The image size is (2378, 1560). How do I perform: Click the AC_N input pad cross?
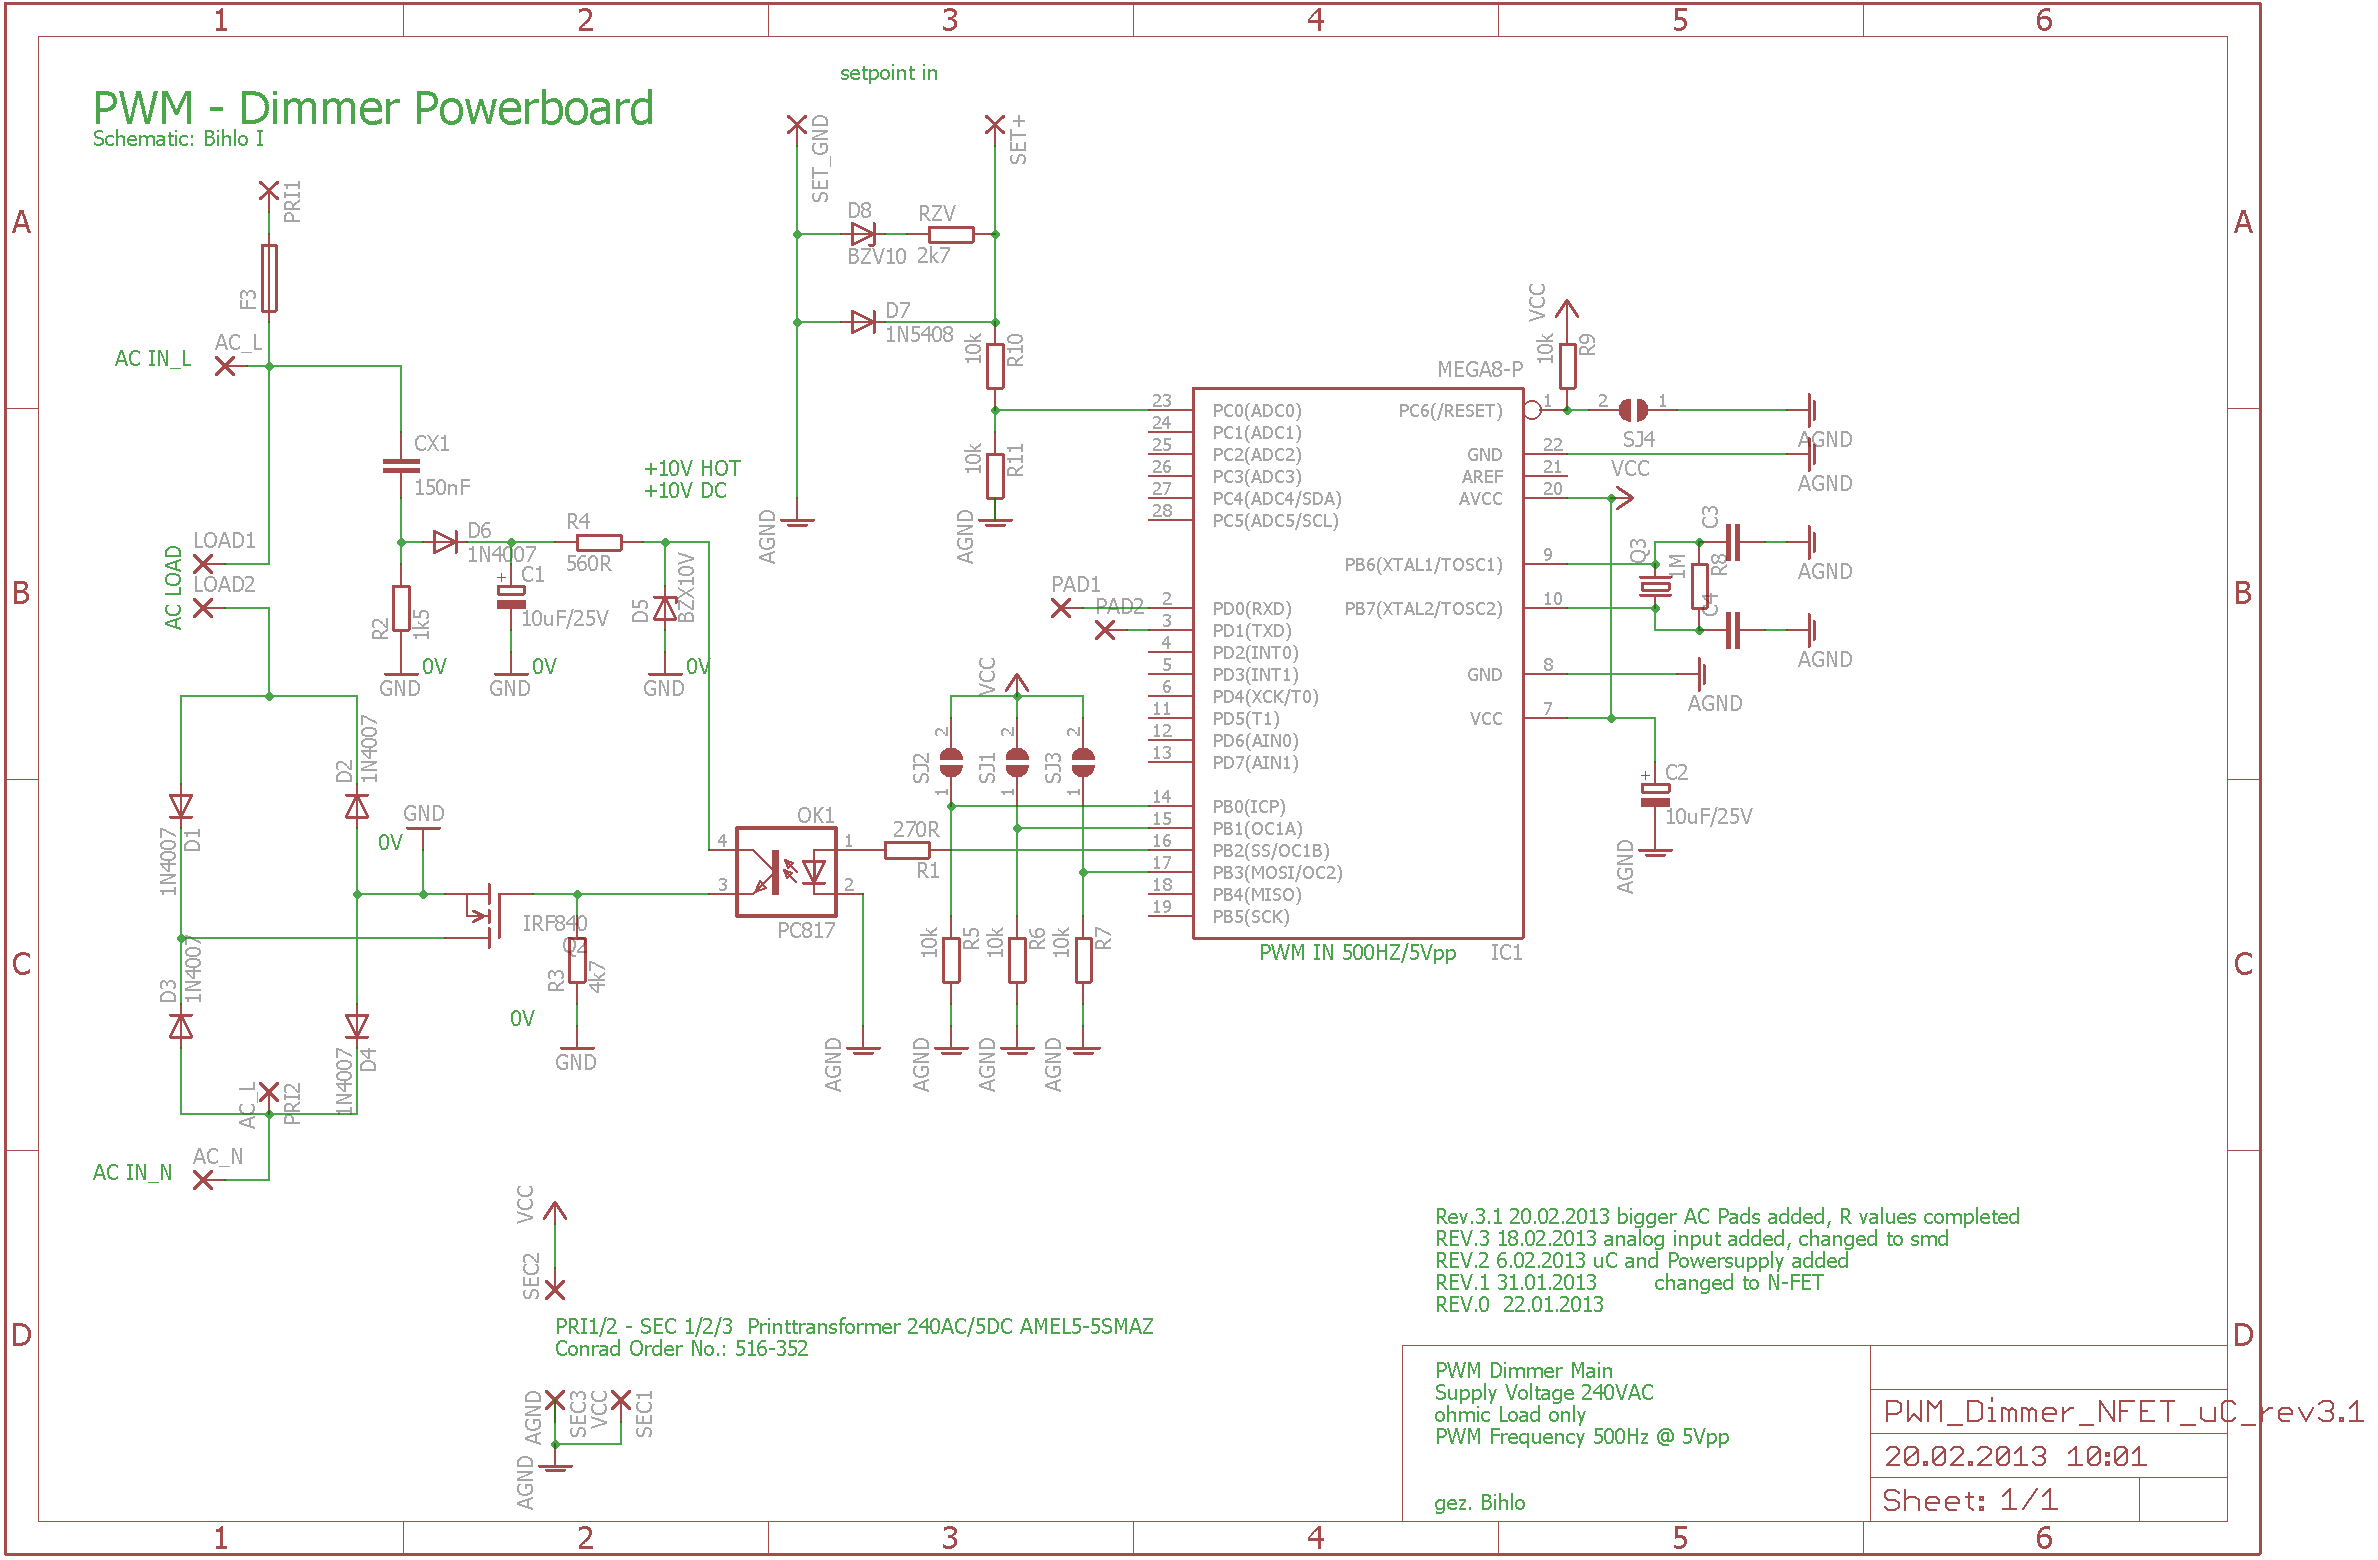(203, 1180)
